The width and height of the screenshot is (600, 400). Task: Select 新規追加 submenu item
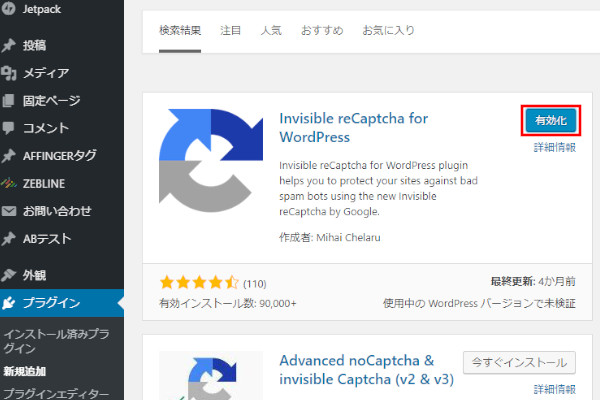pos(24,371)
